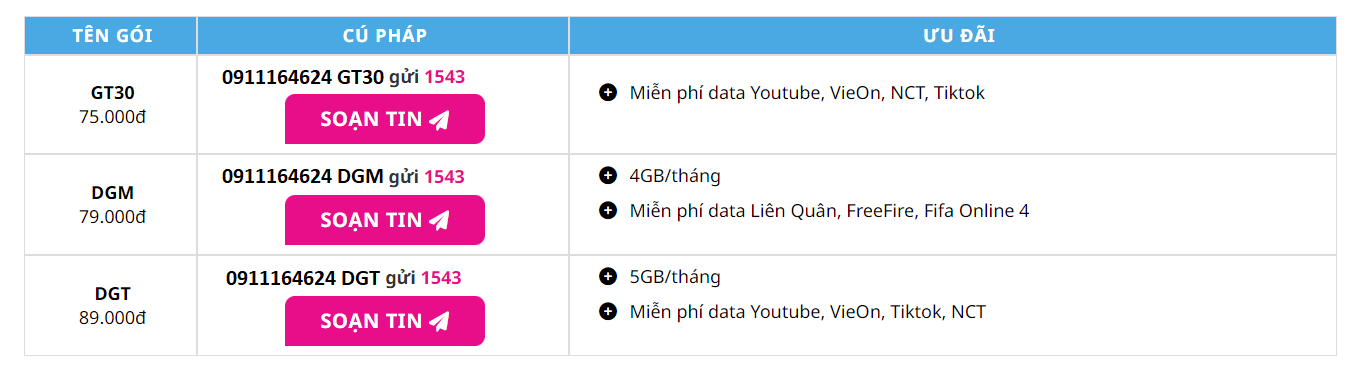Click plus icon next to 4GB/tháng

point(607,176)
